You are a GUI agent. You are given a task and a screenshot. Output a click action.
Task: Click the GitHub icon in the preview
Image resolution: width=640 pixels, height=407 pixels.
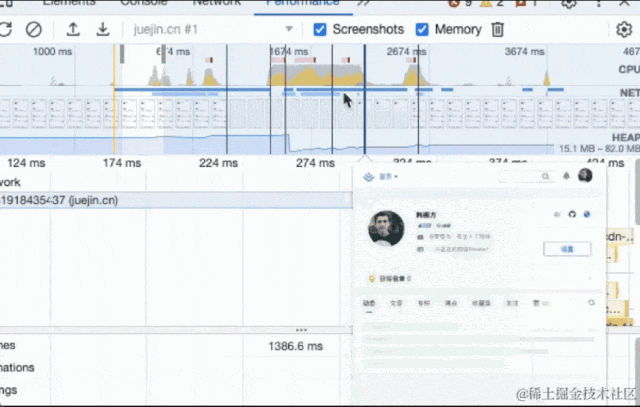click(572, 214)
